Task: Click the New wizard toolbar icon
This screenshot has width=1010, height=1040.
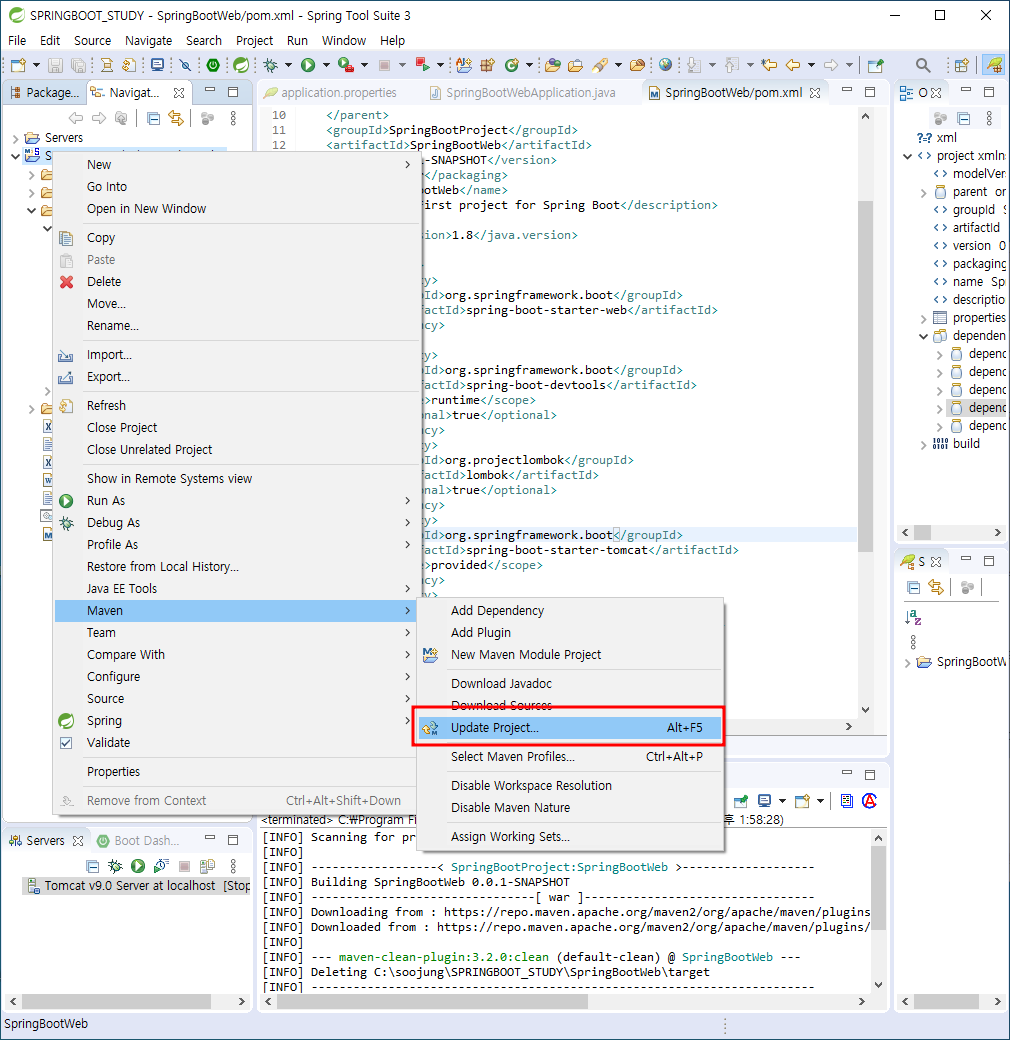Action: coord(18,65)
